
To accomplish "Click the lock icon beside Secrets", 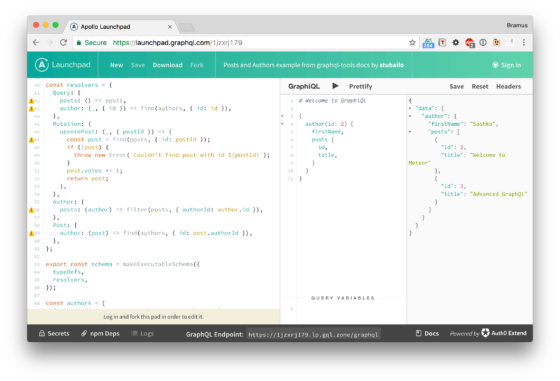I will [x=42, y=334].
